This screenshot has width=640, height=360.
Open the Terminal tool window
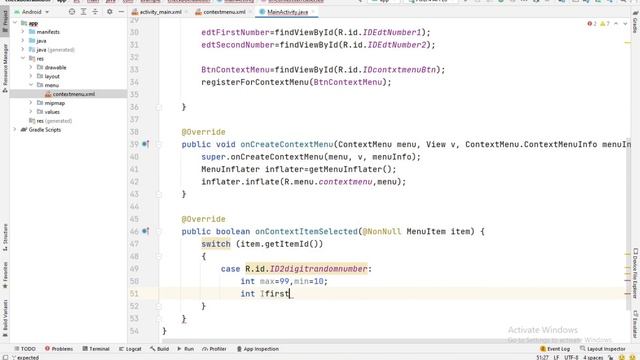click(x=96, y=349)
